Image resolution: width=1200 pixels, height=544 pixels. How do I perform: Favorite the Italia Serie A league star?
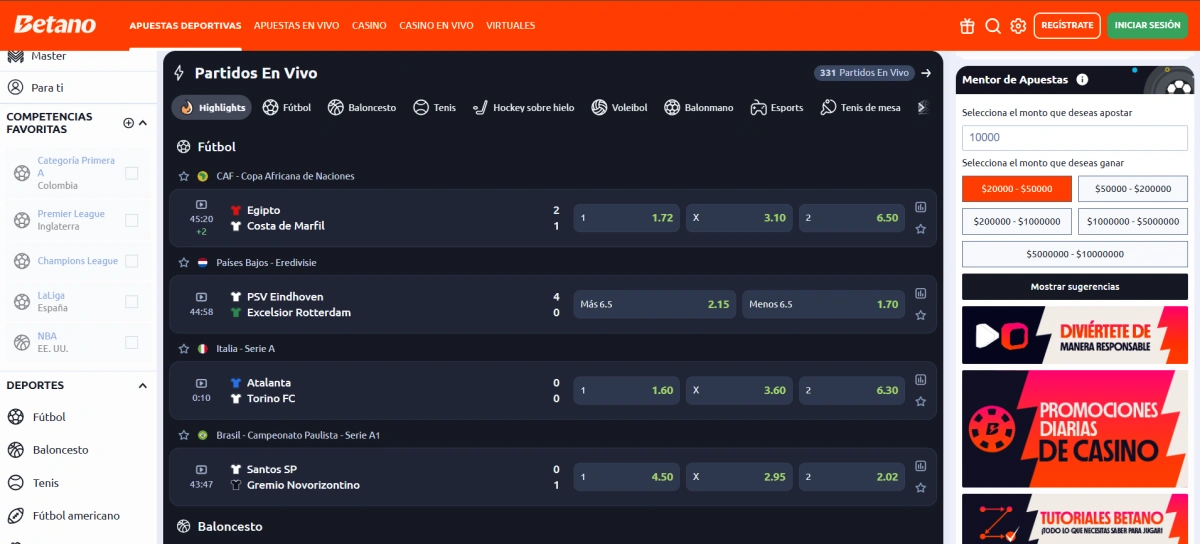point(183,349)
